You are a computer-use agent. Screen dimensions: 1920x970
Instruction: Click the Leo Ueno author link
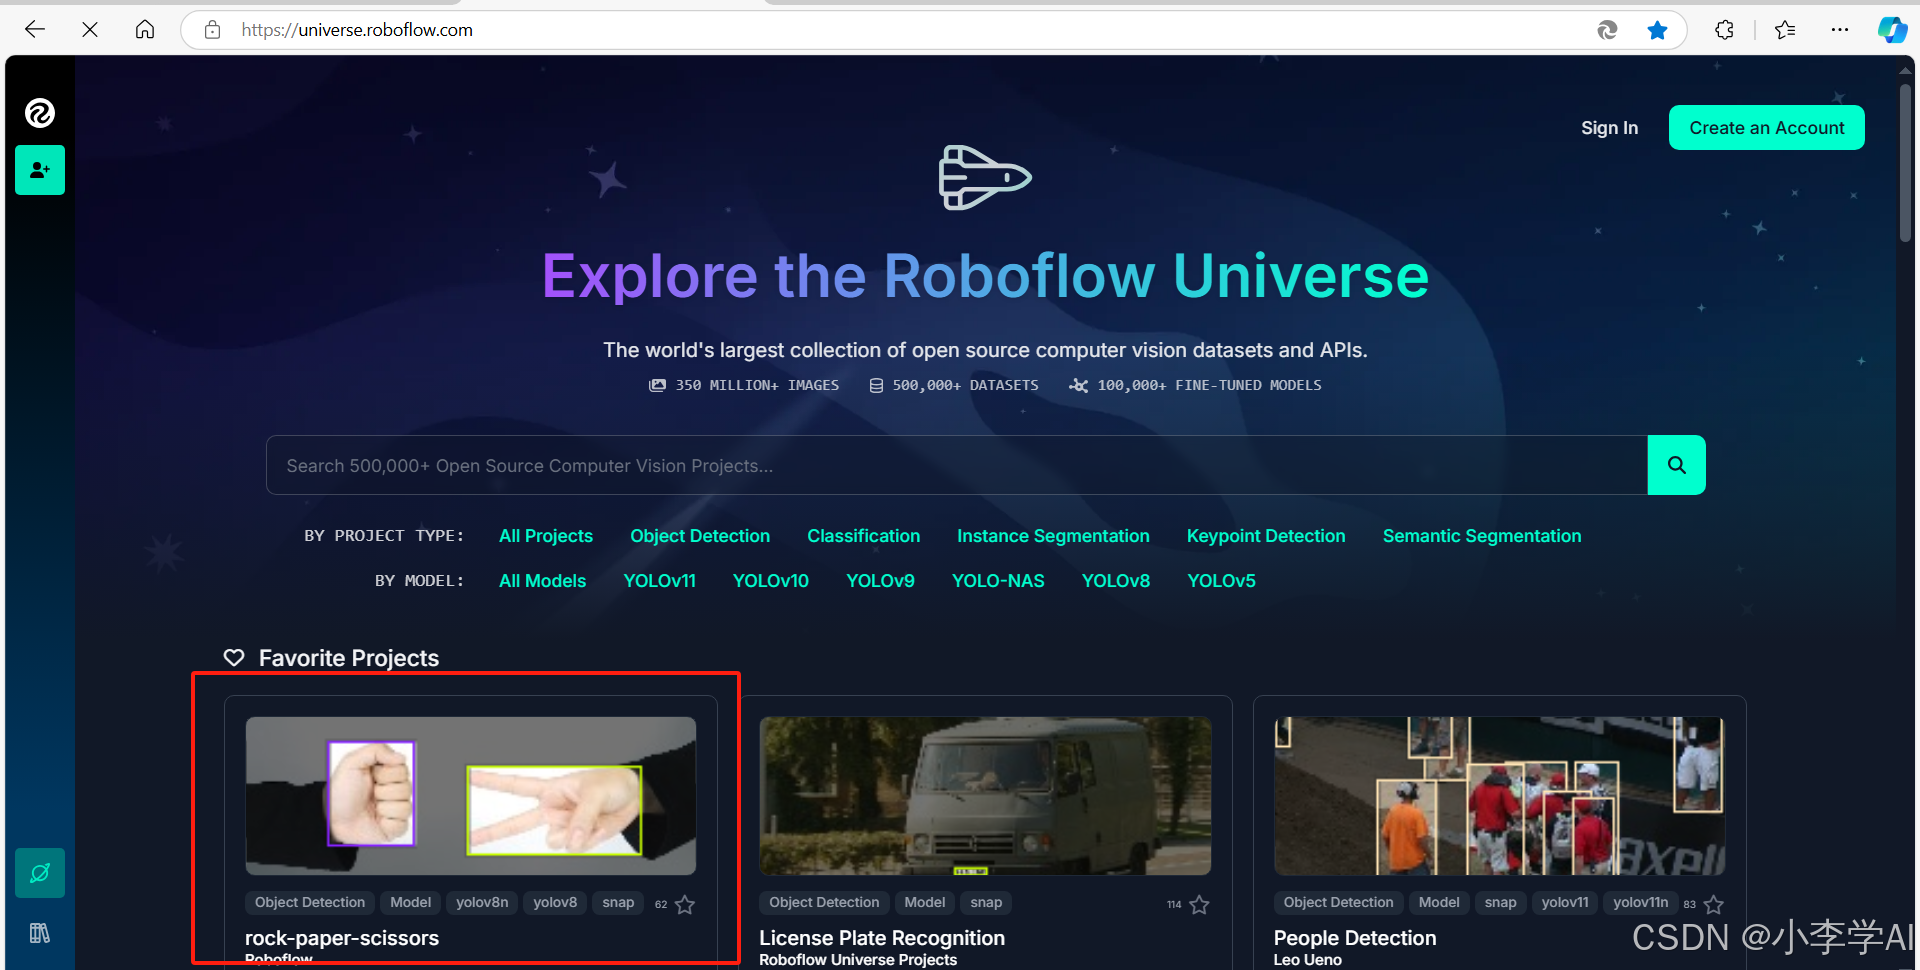[1308, 960]
